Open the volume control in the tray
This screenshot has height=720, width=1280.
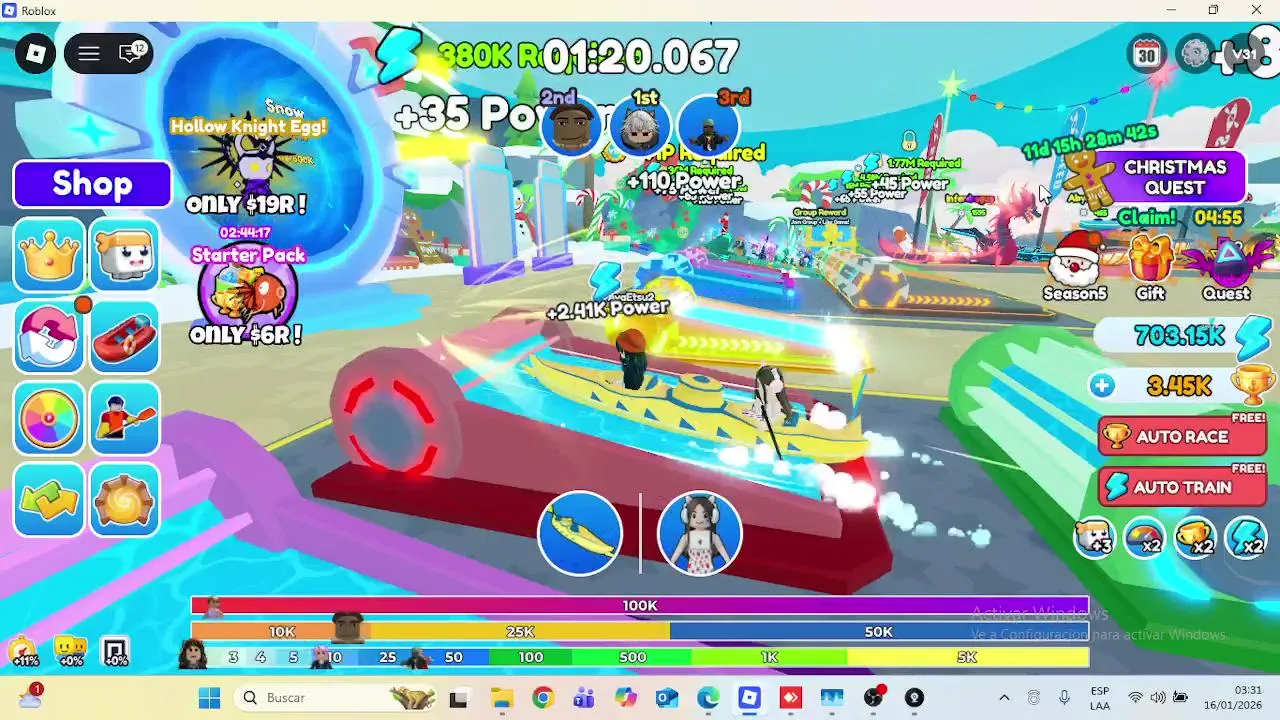tap(1157, 698)
